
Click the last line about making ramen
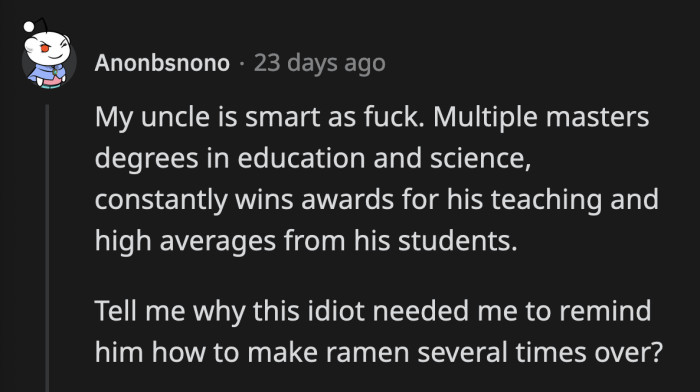click(x=379, y=353)
